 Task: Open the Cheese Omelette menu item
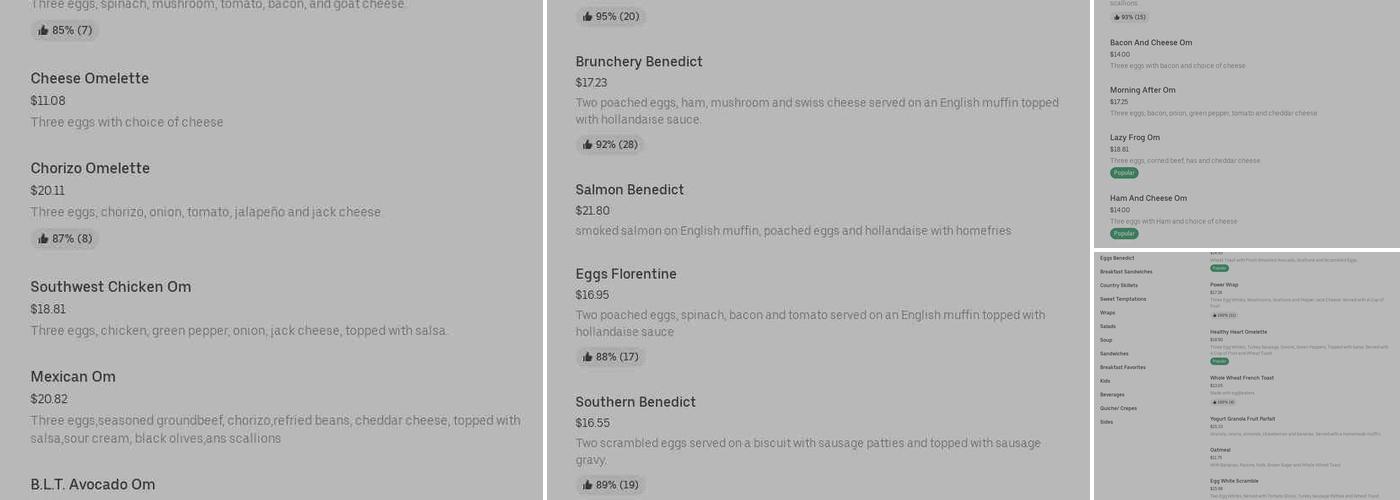pyautogui.click(x=90, y=79)
